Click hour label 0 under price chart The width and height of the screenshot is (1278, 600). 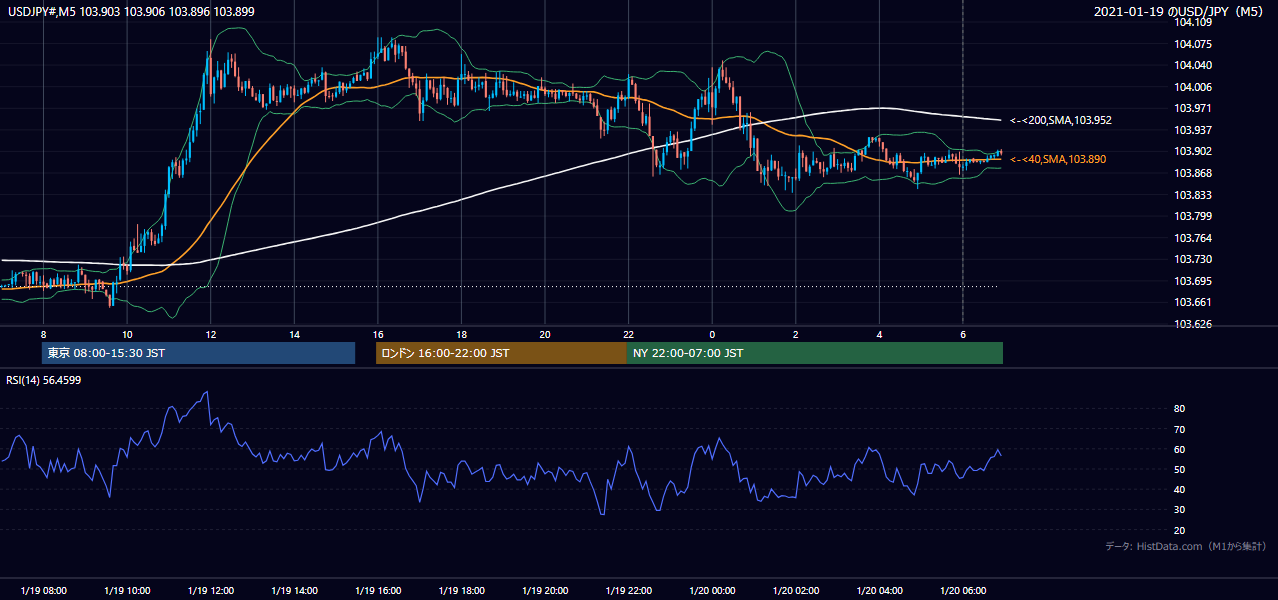712,334
